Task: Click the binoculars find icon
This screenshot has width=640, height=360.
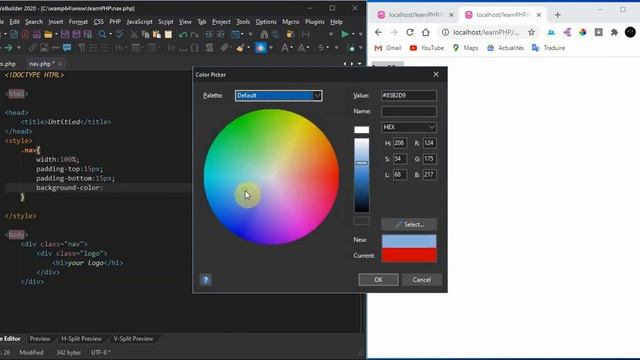Action: pos(264,34)
